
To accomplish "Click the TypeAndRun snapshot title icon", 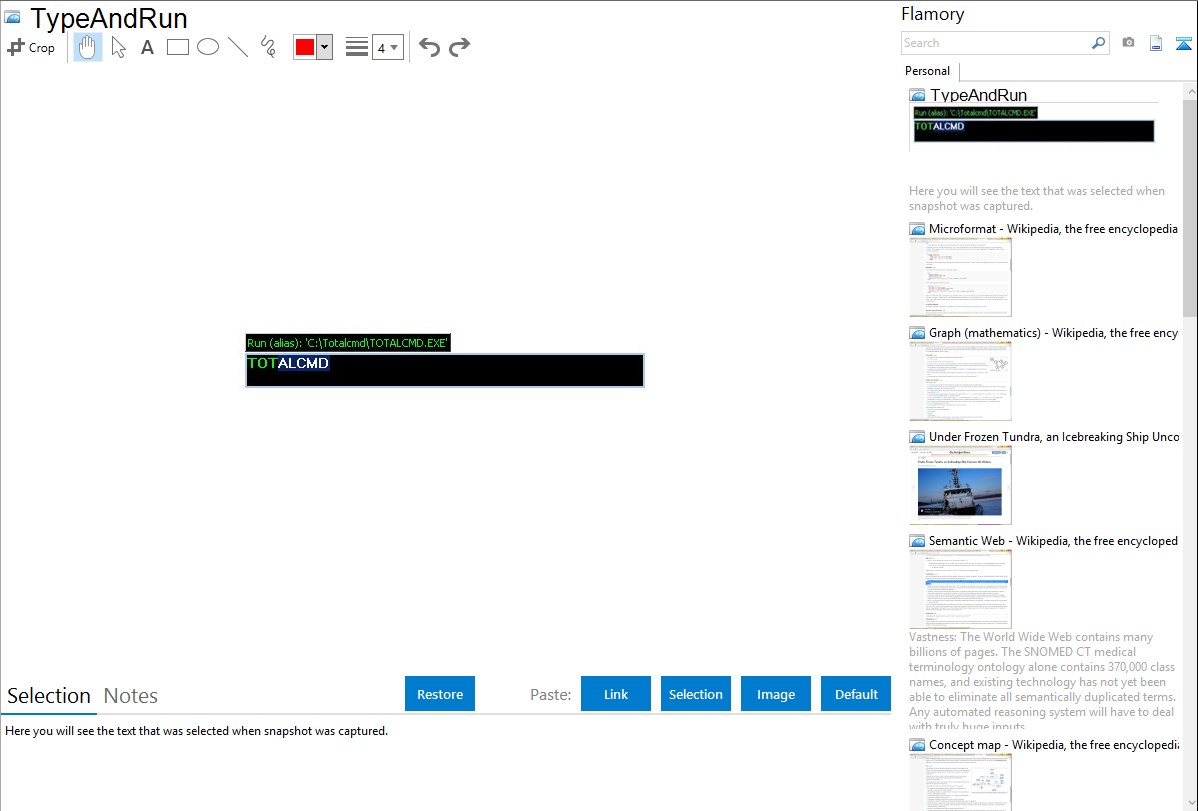I will coord(12,17).
